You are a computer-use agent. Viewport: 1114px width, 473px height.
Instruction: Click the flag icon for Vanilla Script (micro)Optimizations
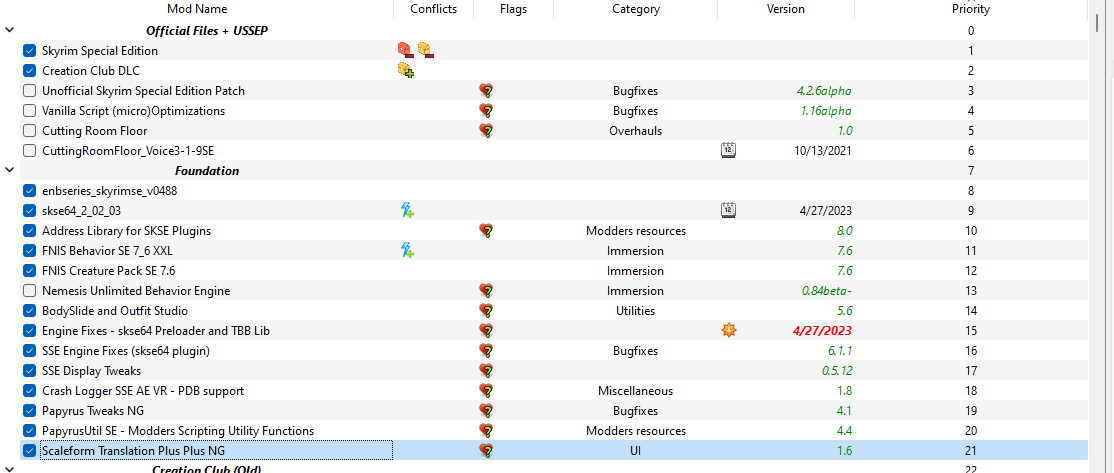tap(486, 111)
